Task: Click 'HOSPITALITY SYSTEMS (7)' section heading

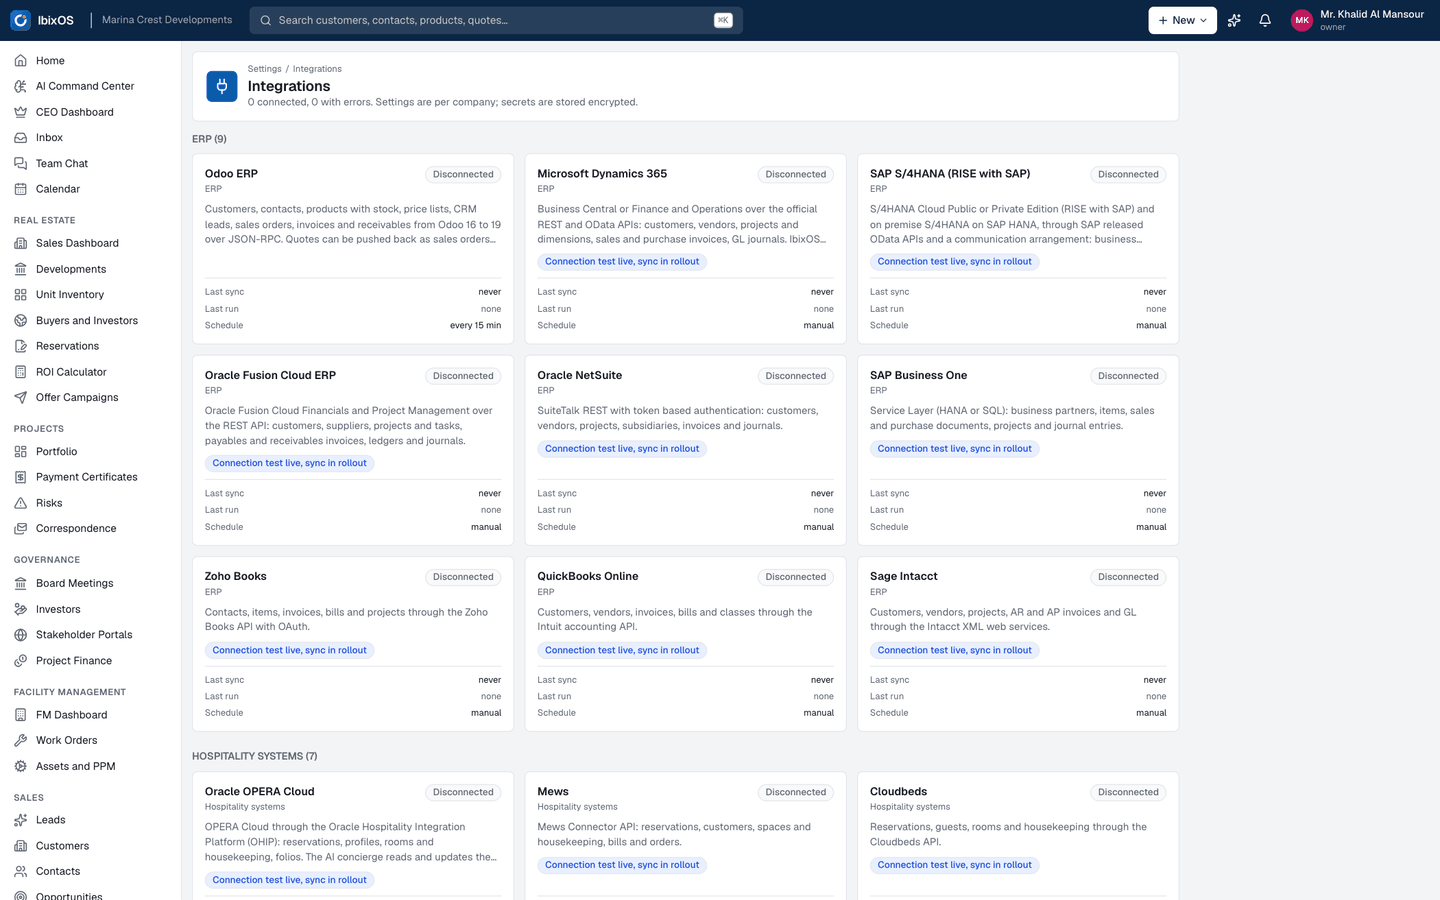Action: click(x=255, y=756)
